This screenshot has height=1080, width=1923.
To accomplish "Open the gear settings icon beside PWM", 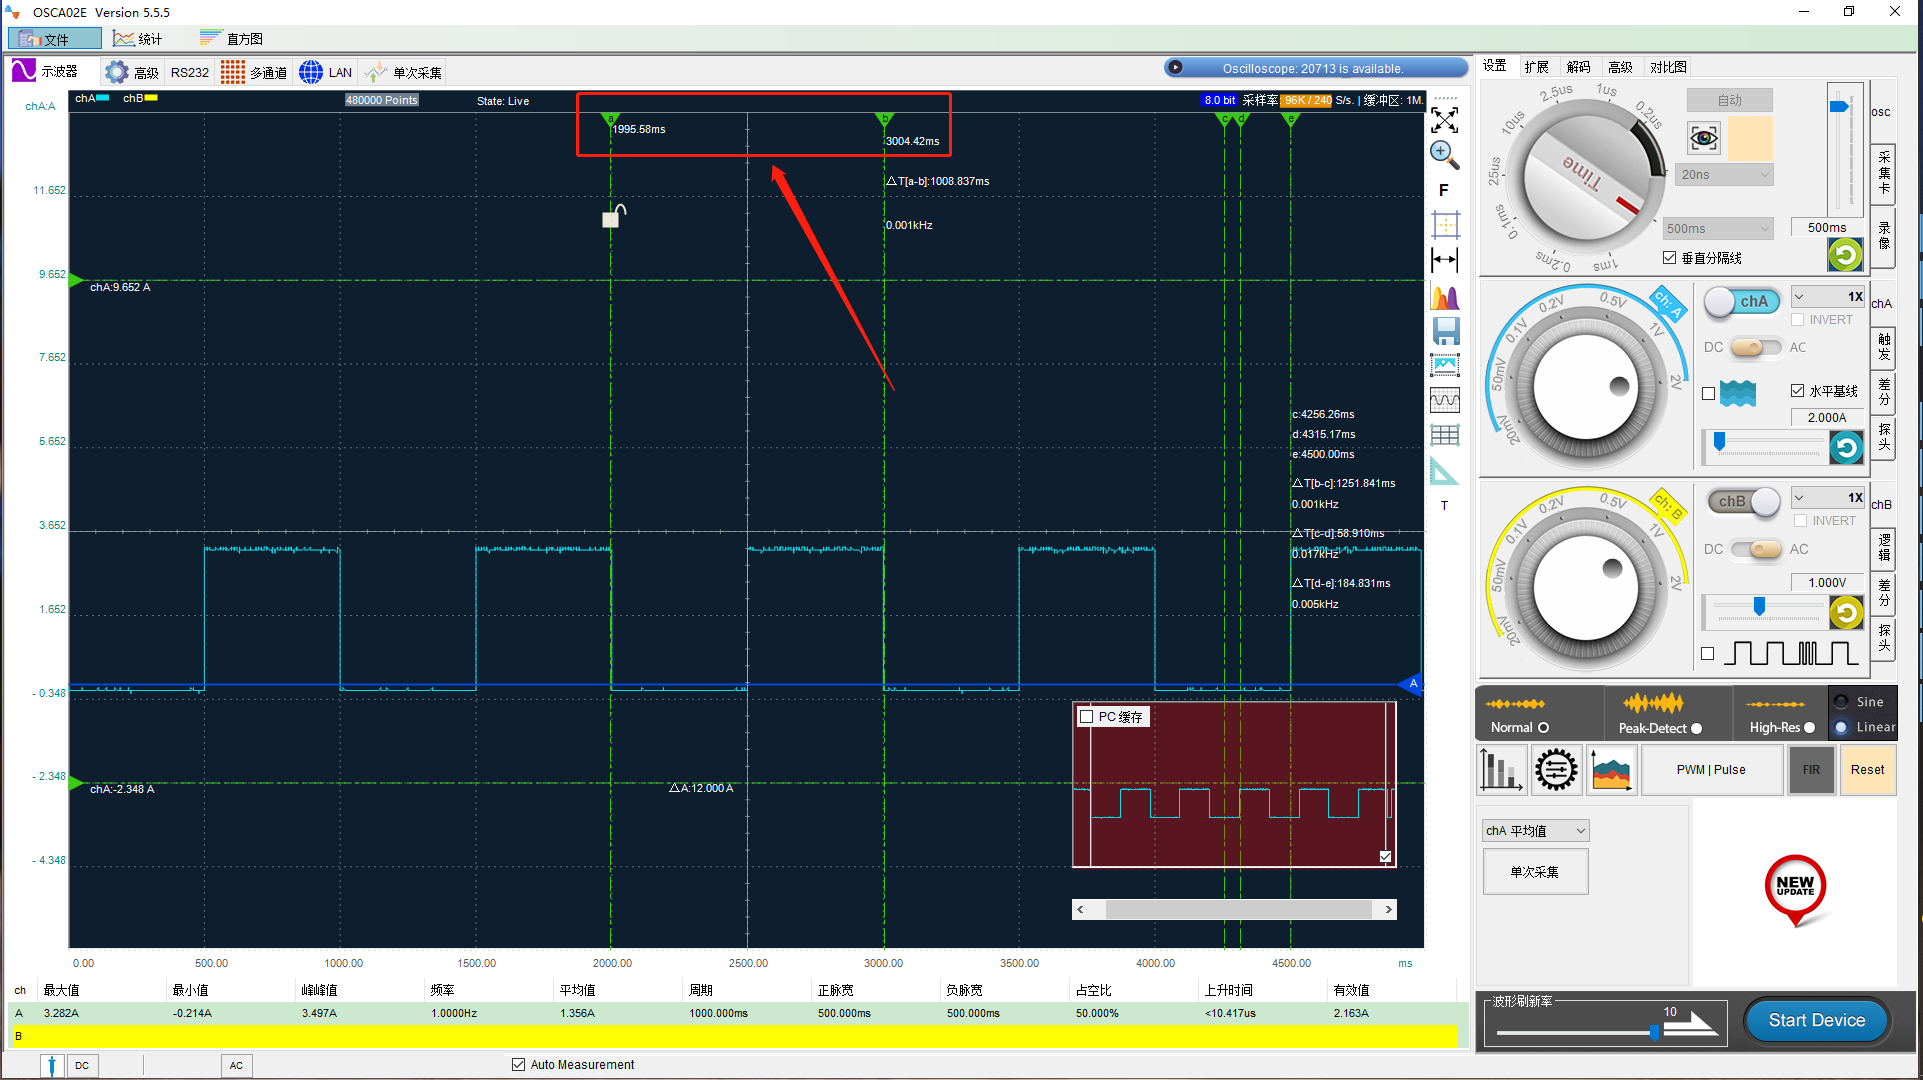I will [1556, 770].
